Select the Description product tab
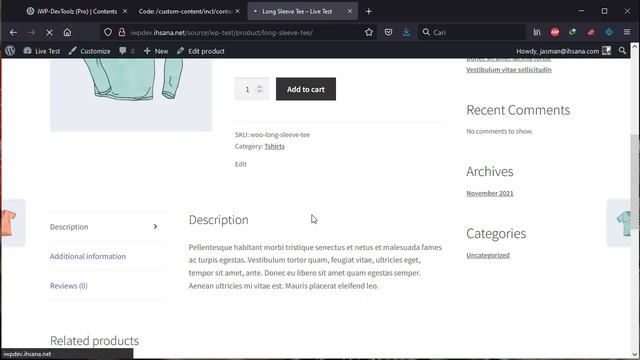 [69, 227]
